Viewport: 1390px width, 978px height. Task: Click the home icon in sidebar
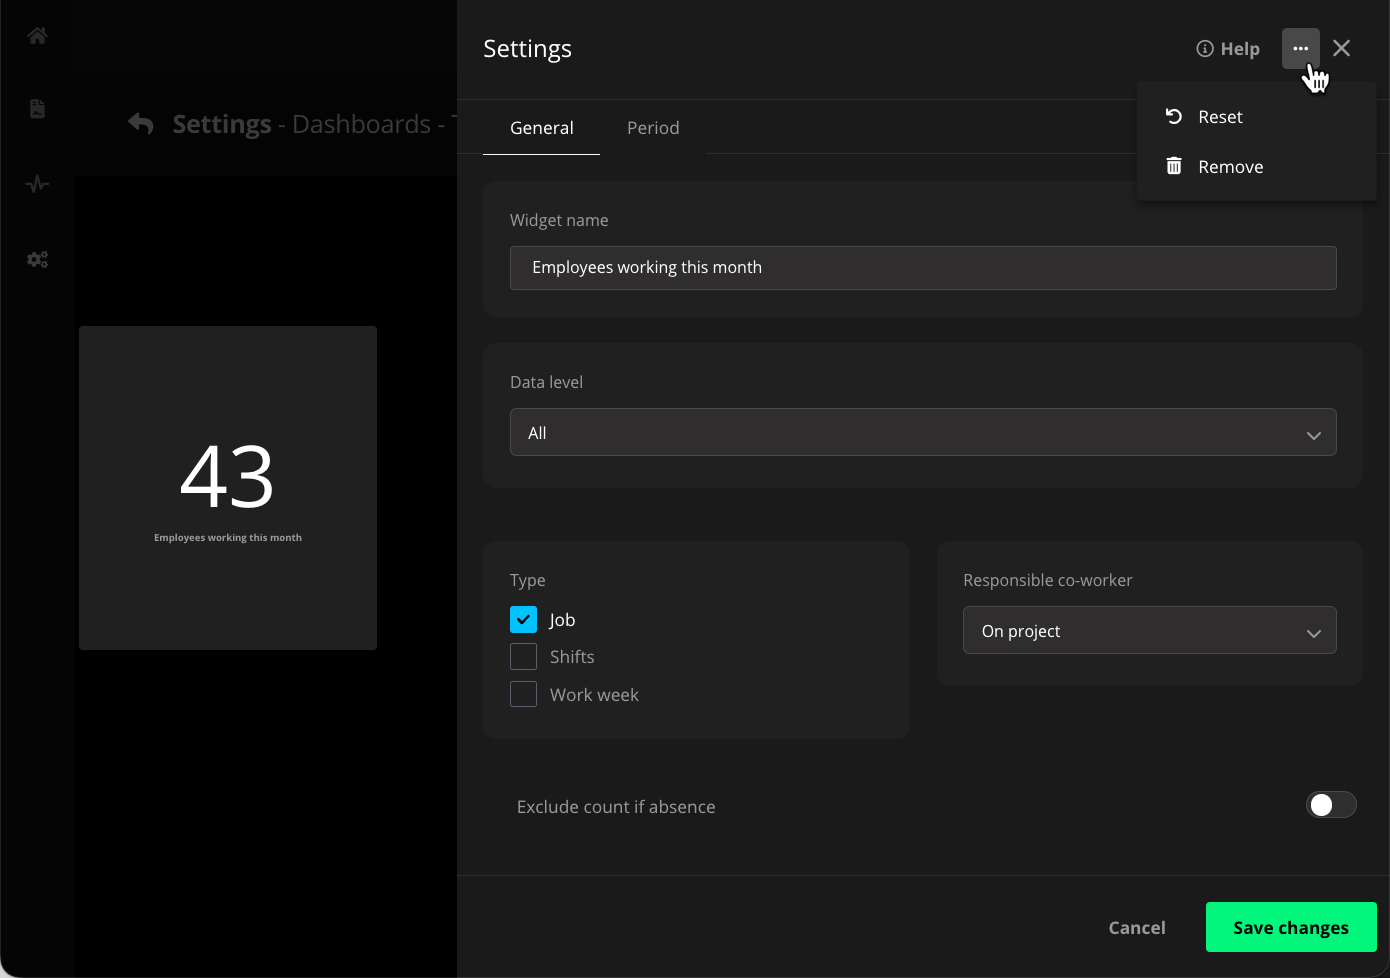coord(37,36)
